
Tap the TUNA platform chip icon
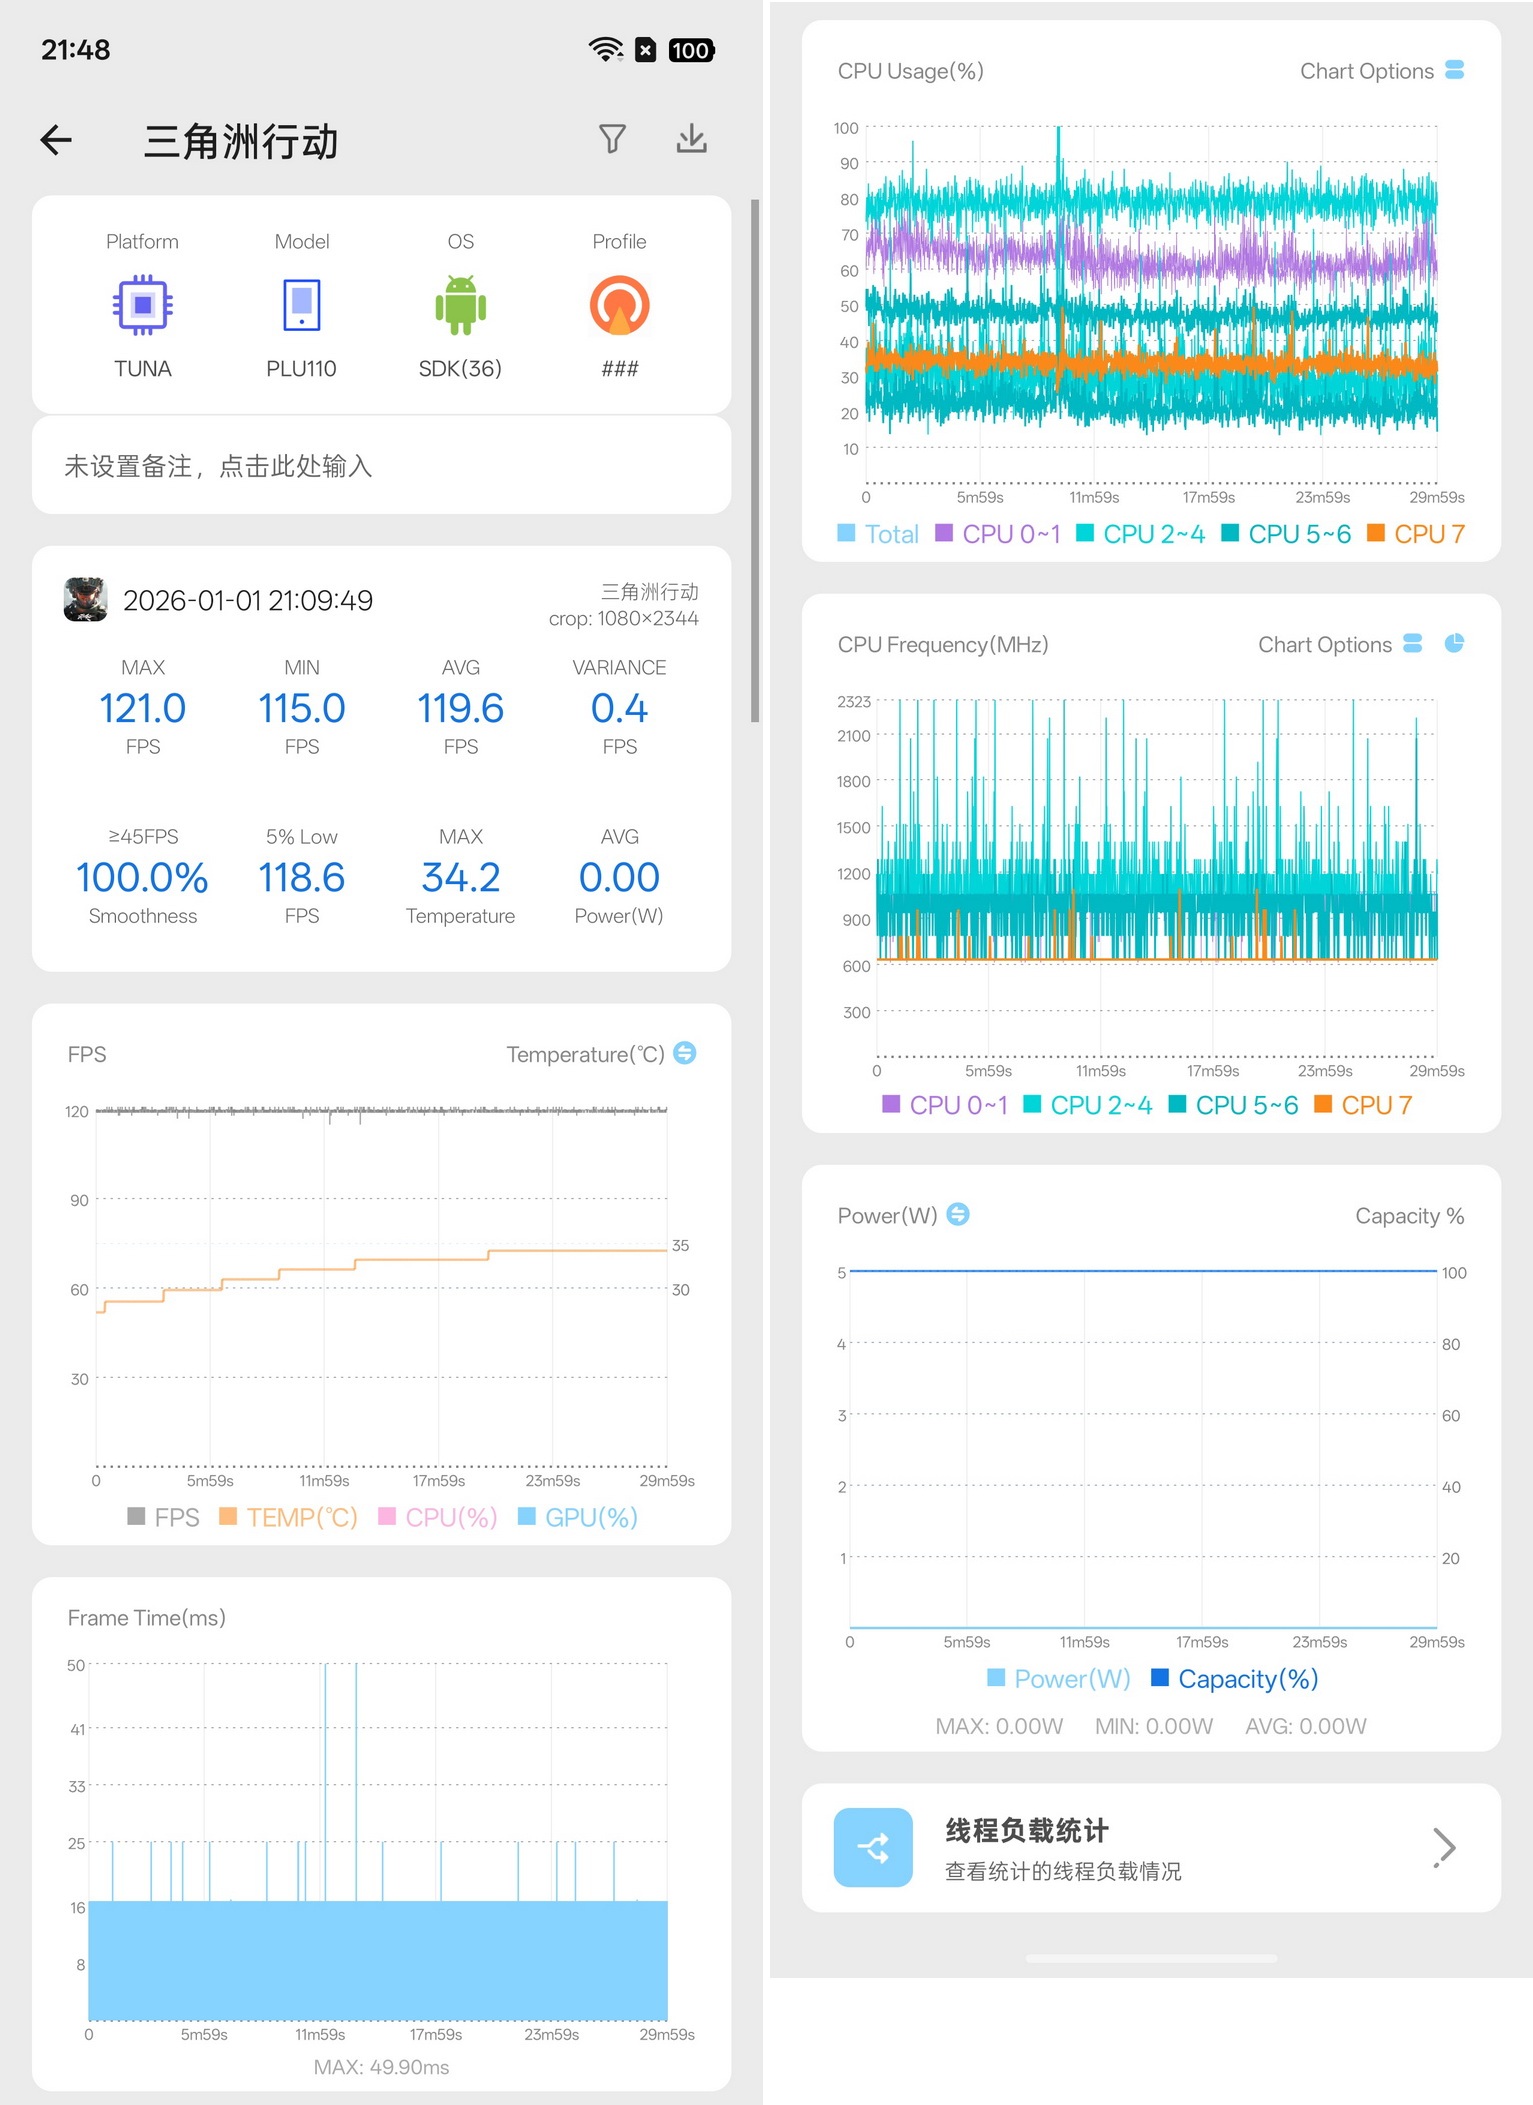[x=143, y=305]
